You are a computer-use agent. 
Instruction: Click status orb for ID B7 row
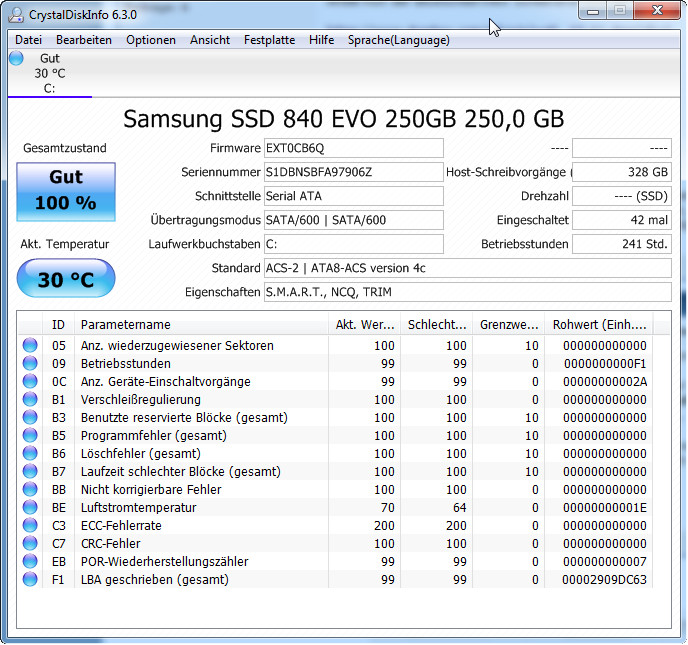pyautogui.click(x=30, y=471)
